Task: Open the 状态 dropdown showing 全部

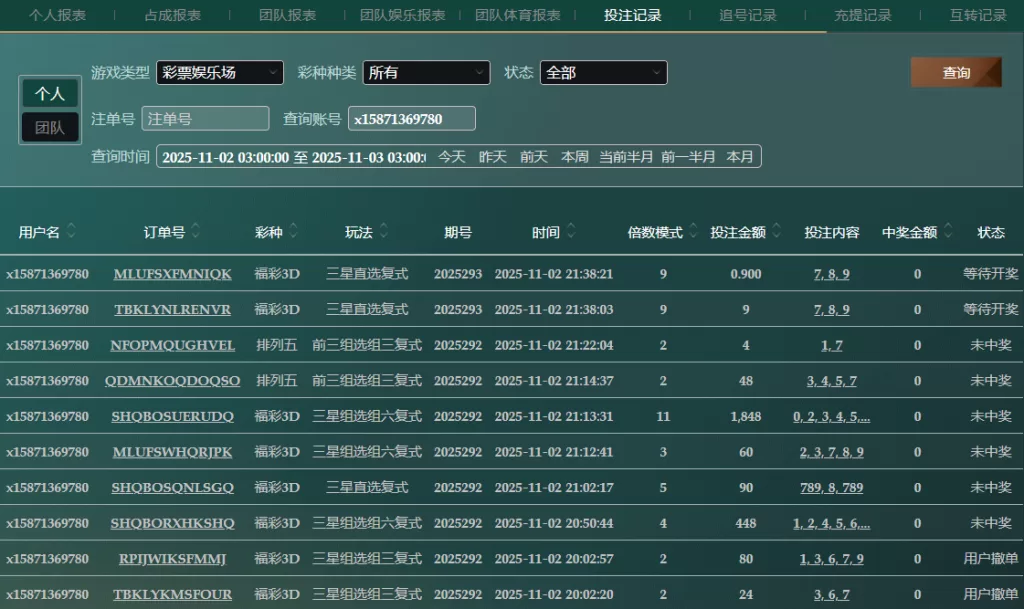Action: pos(603,73)
